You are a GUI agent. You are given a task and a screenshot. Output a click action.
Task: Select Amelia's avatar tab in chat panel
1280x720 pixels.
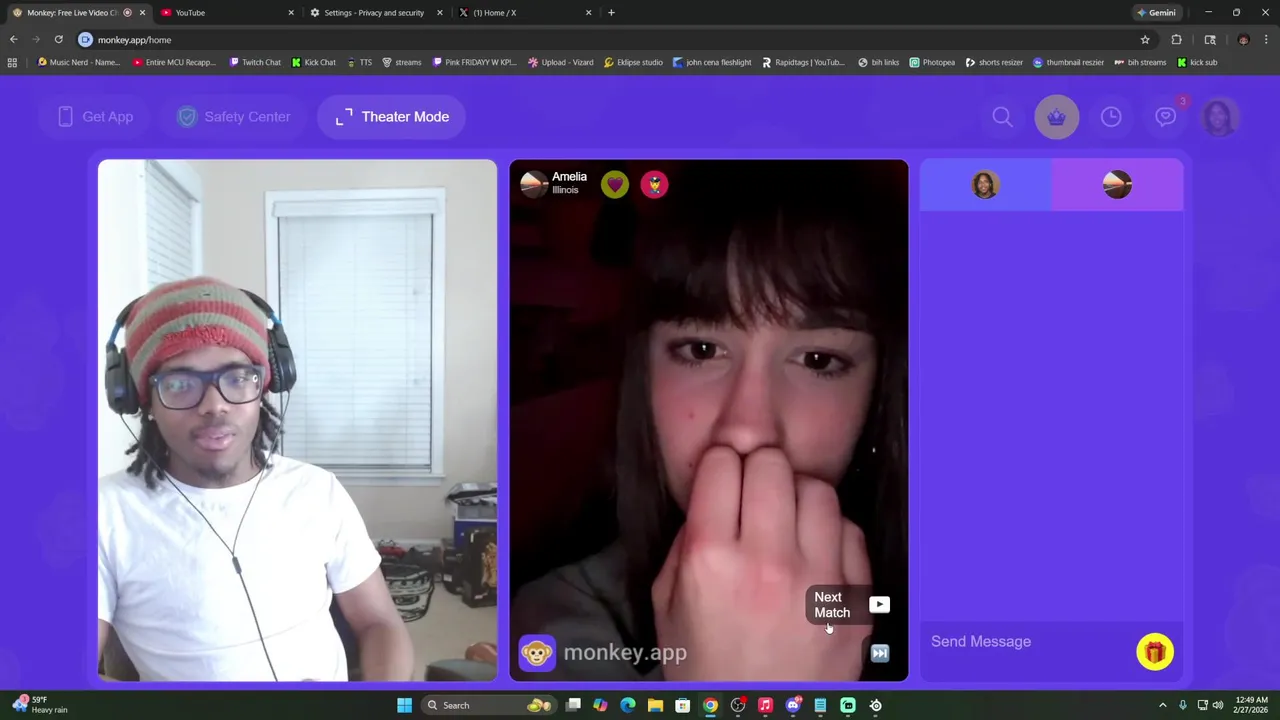pyautogui.click(x=1117, y=185)
